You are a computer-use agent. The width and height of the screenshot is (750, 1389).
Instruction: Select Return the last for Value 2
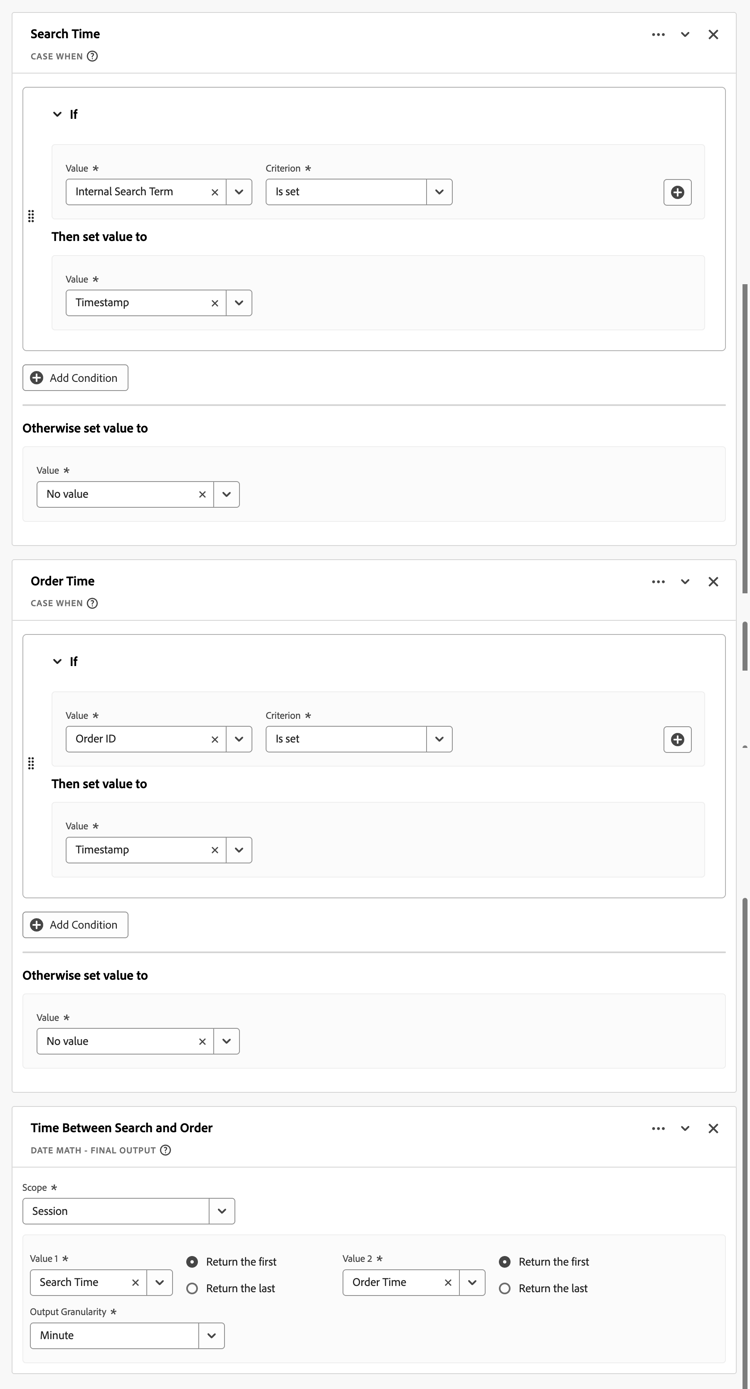point(505,1288)
